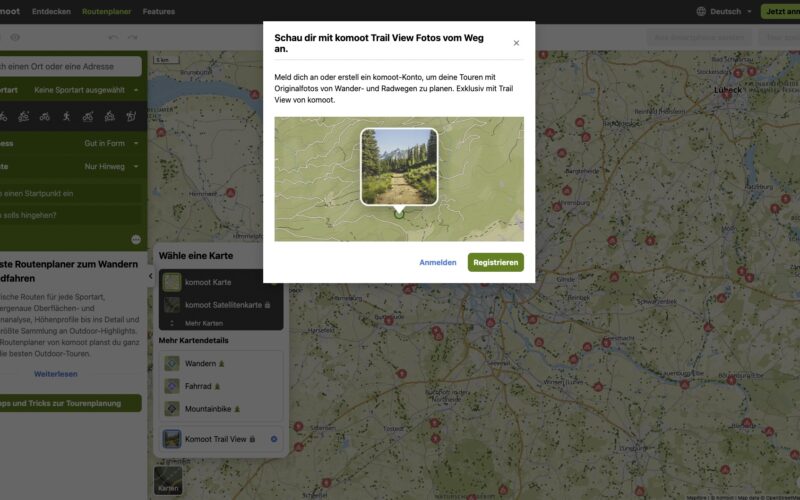Collapse the sidebar with the left chevron
Screen dimensions: 800x500
[x=151, y=276]
